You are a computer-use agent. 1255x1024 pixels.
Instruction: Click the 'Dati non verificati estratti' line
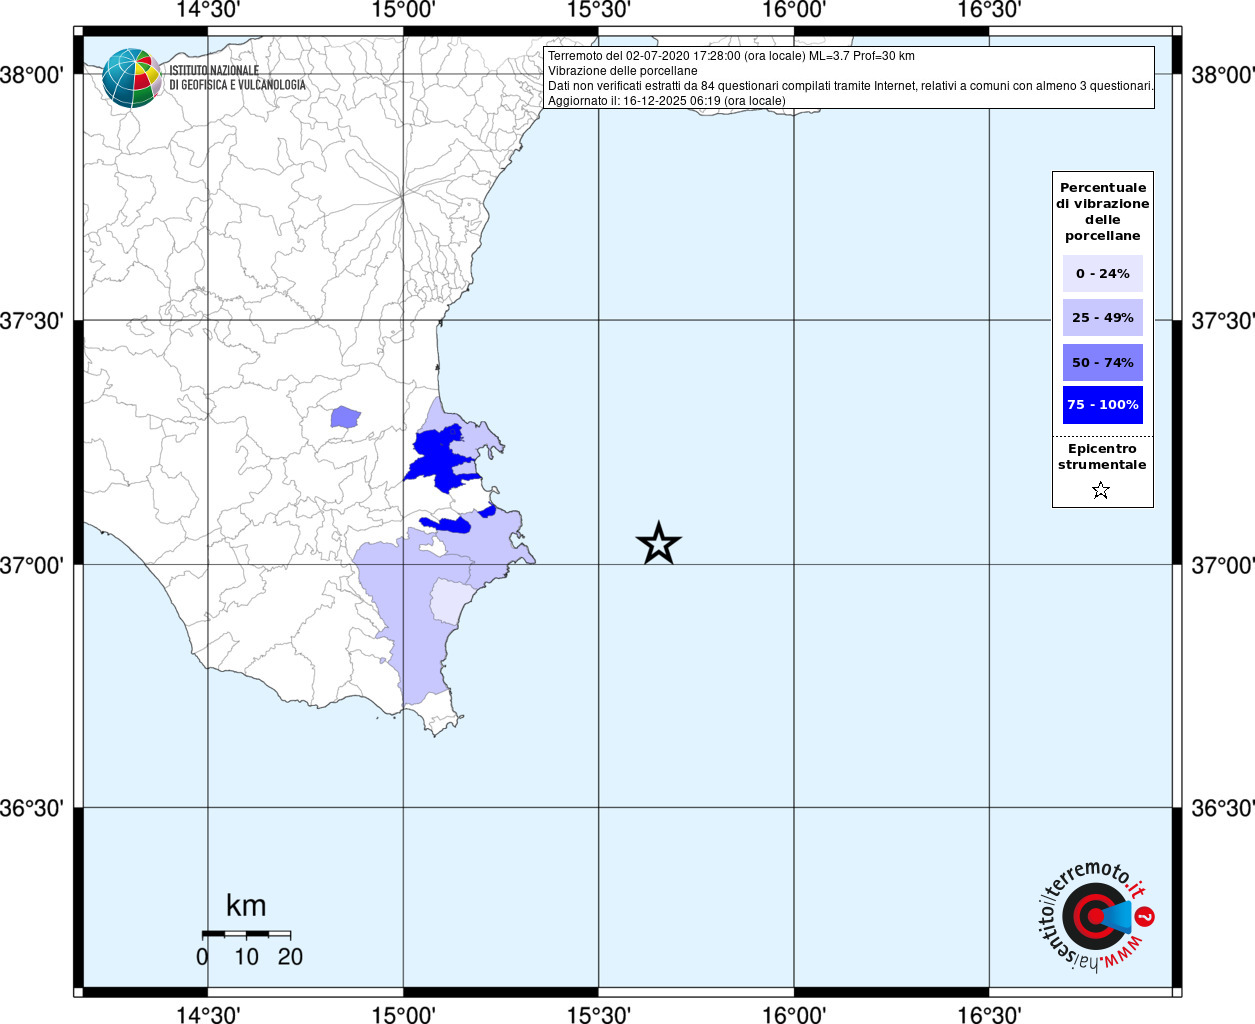click(x=850, y=86)
